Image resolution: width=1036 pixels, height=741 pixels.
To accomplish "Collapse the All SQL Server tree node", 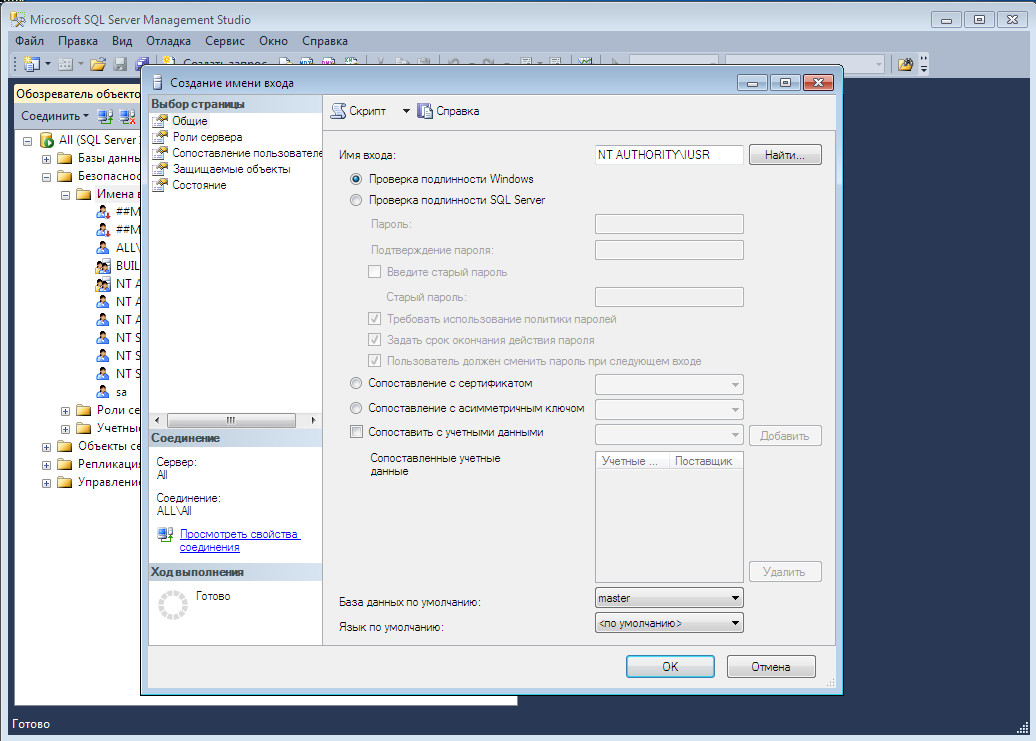I will coord(28,141).
